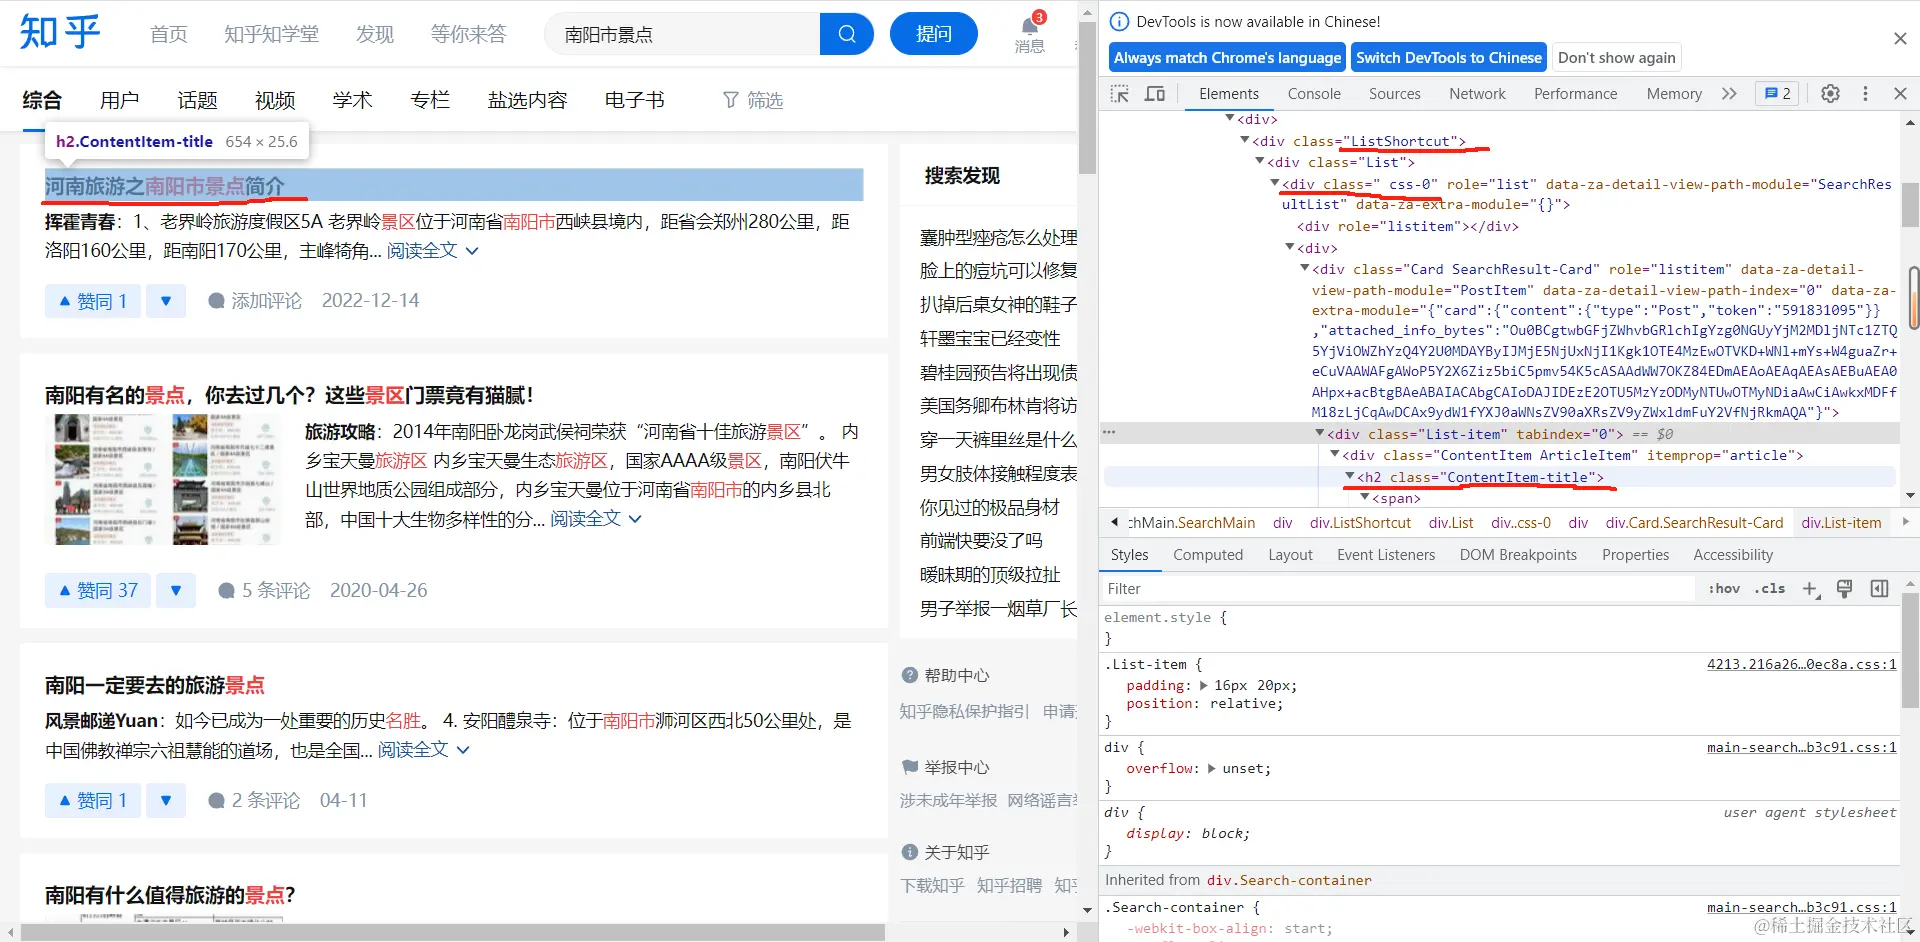
Task: Select the 视频 search tab
Action: [x=275, y=100]
